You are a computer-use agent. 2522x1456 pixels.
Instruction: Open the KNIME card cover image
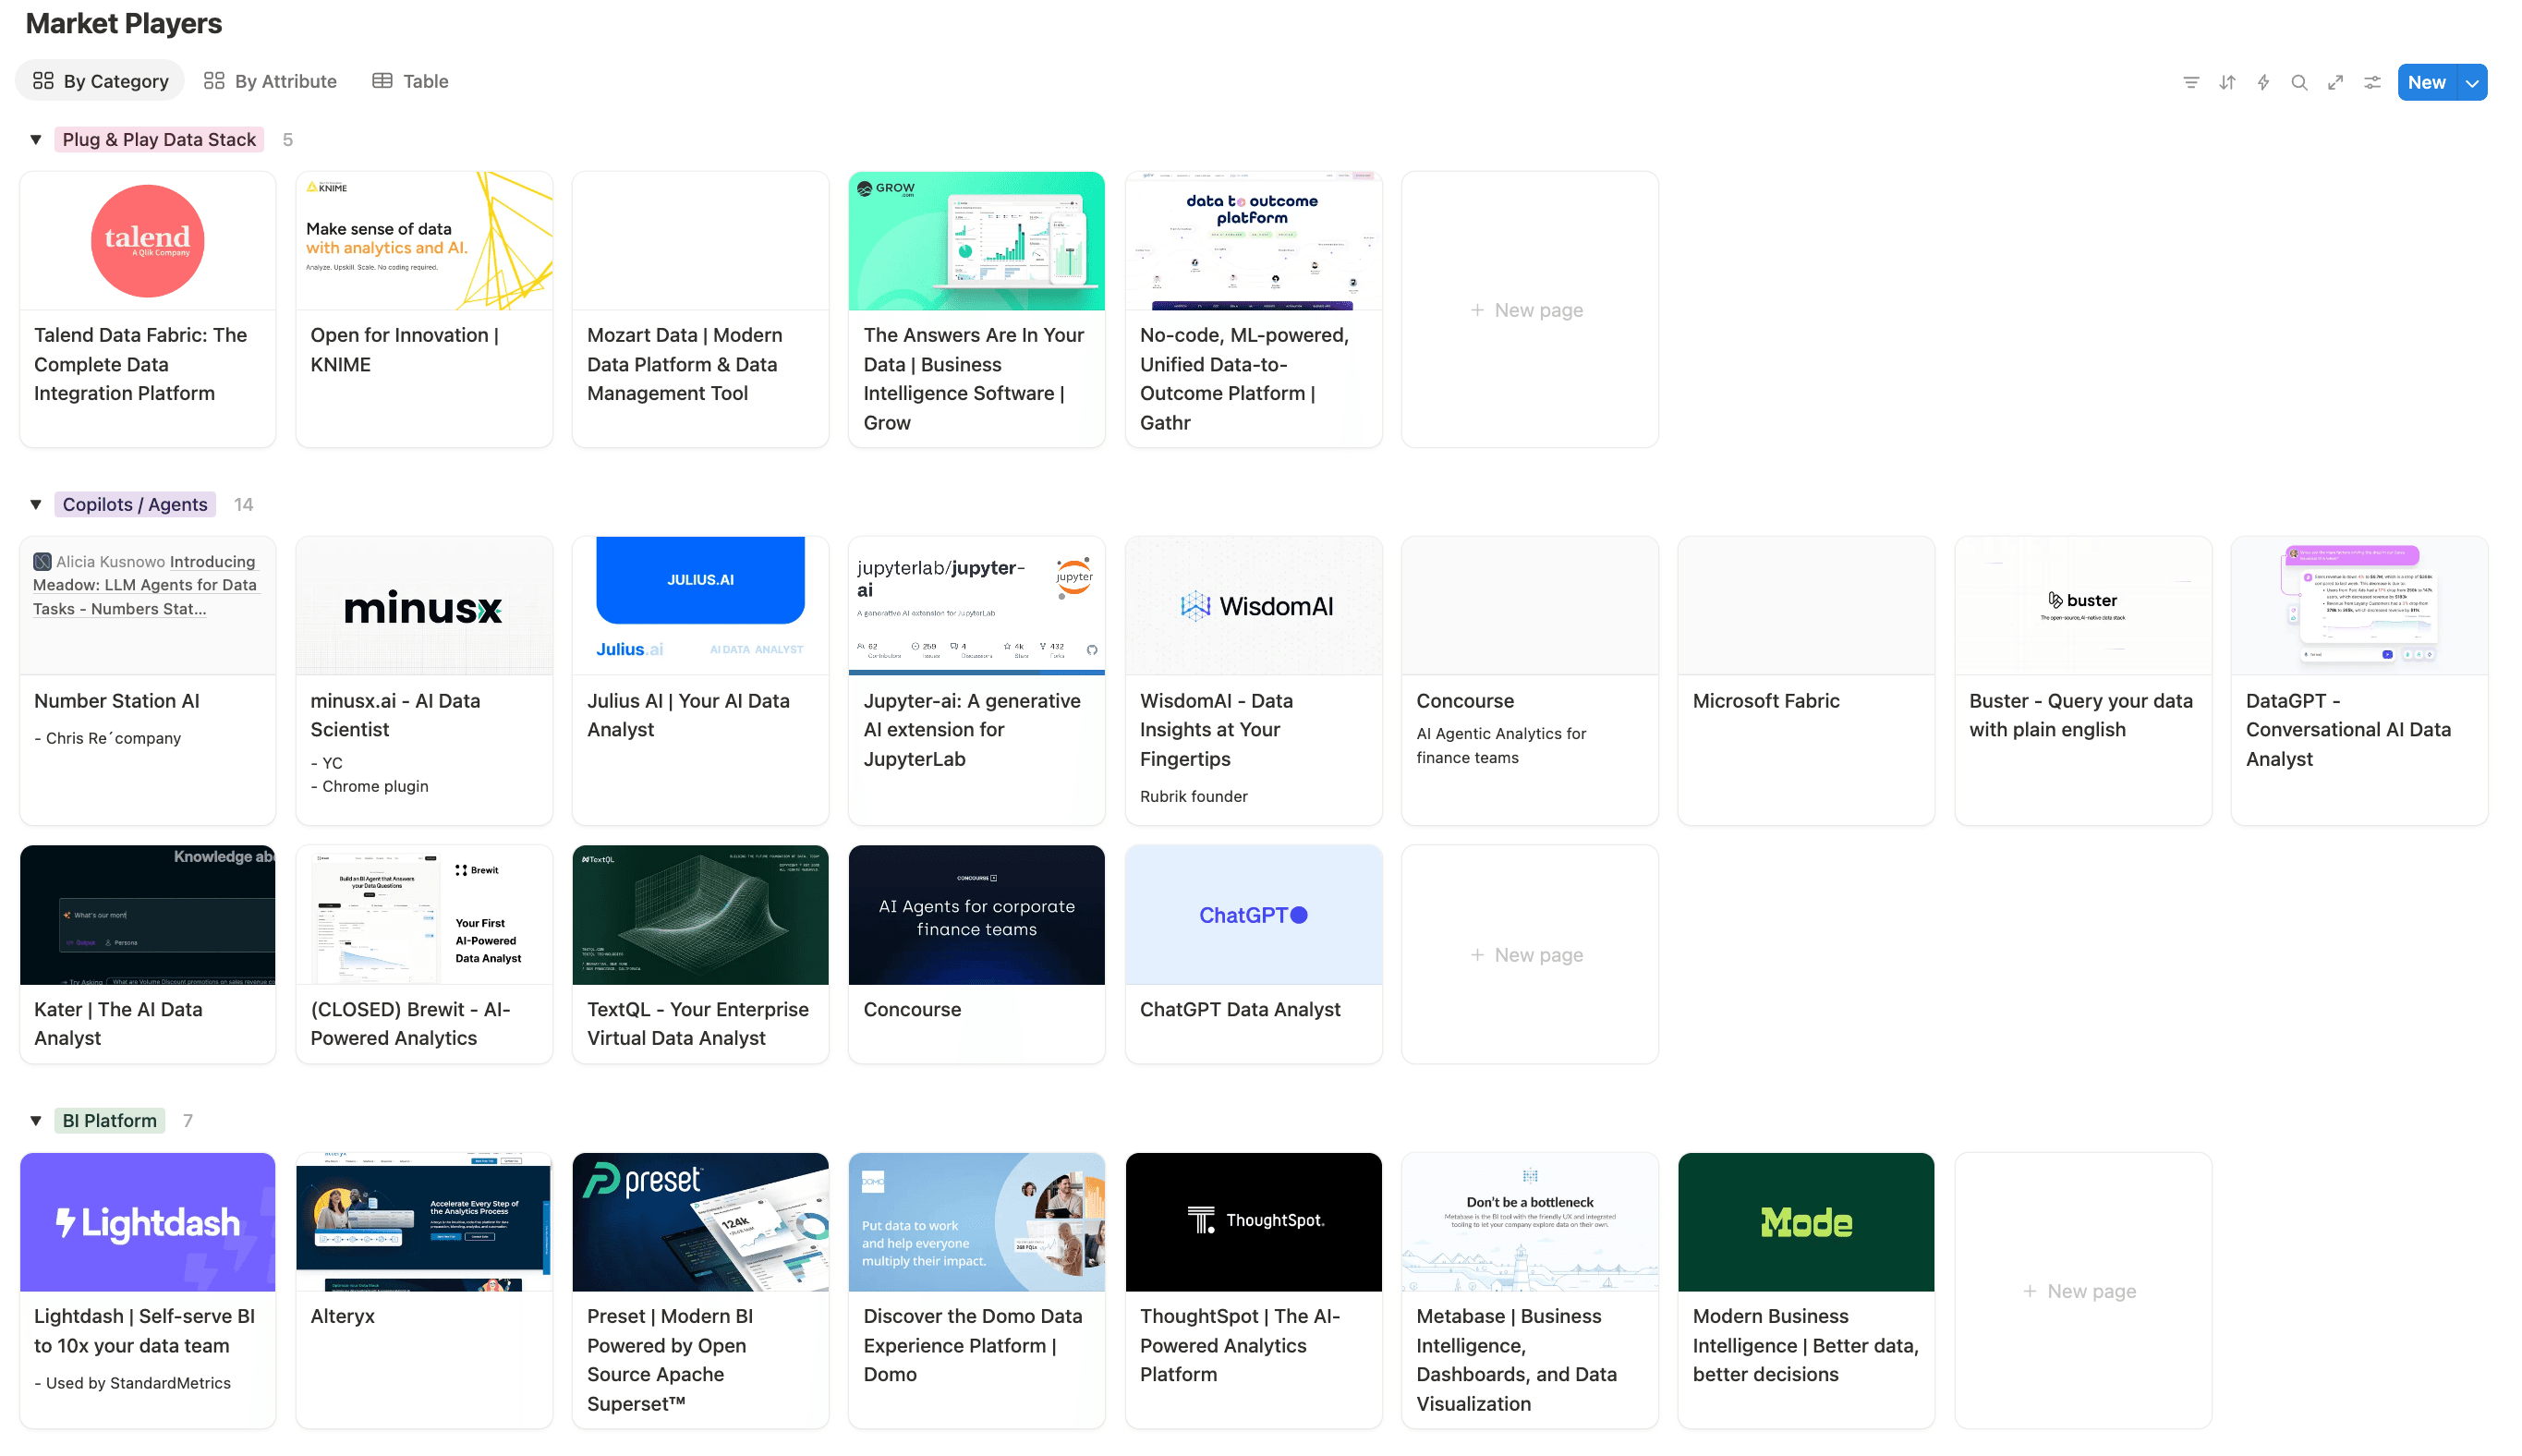point(424,241)
